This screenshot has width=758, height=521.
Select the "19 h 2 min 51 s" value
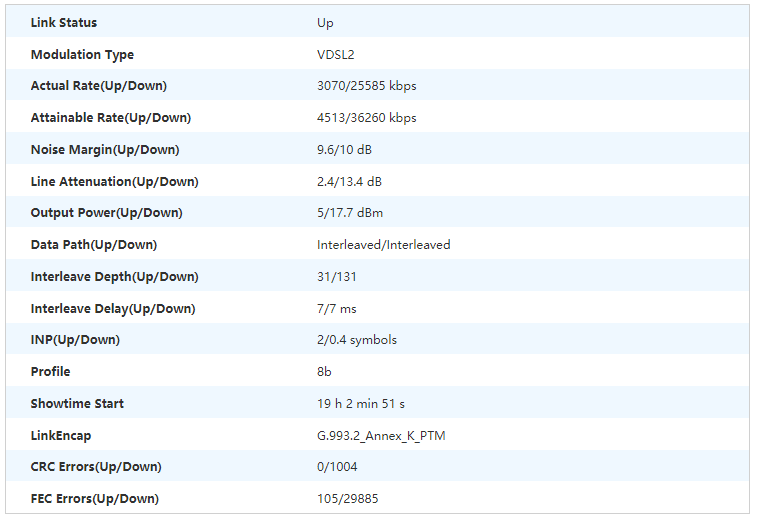tap(361, 404)
